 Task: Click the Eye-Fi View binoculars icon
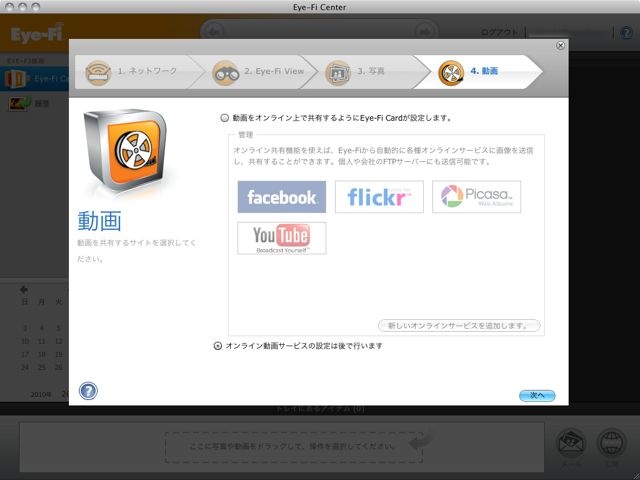coord(225,73)
